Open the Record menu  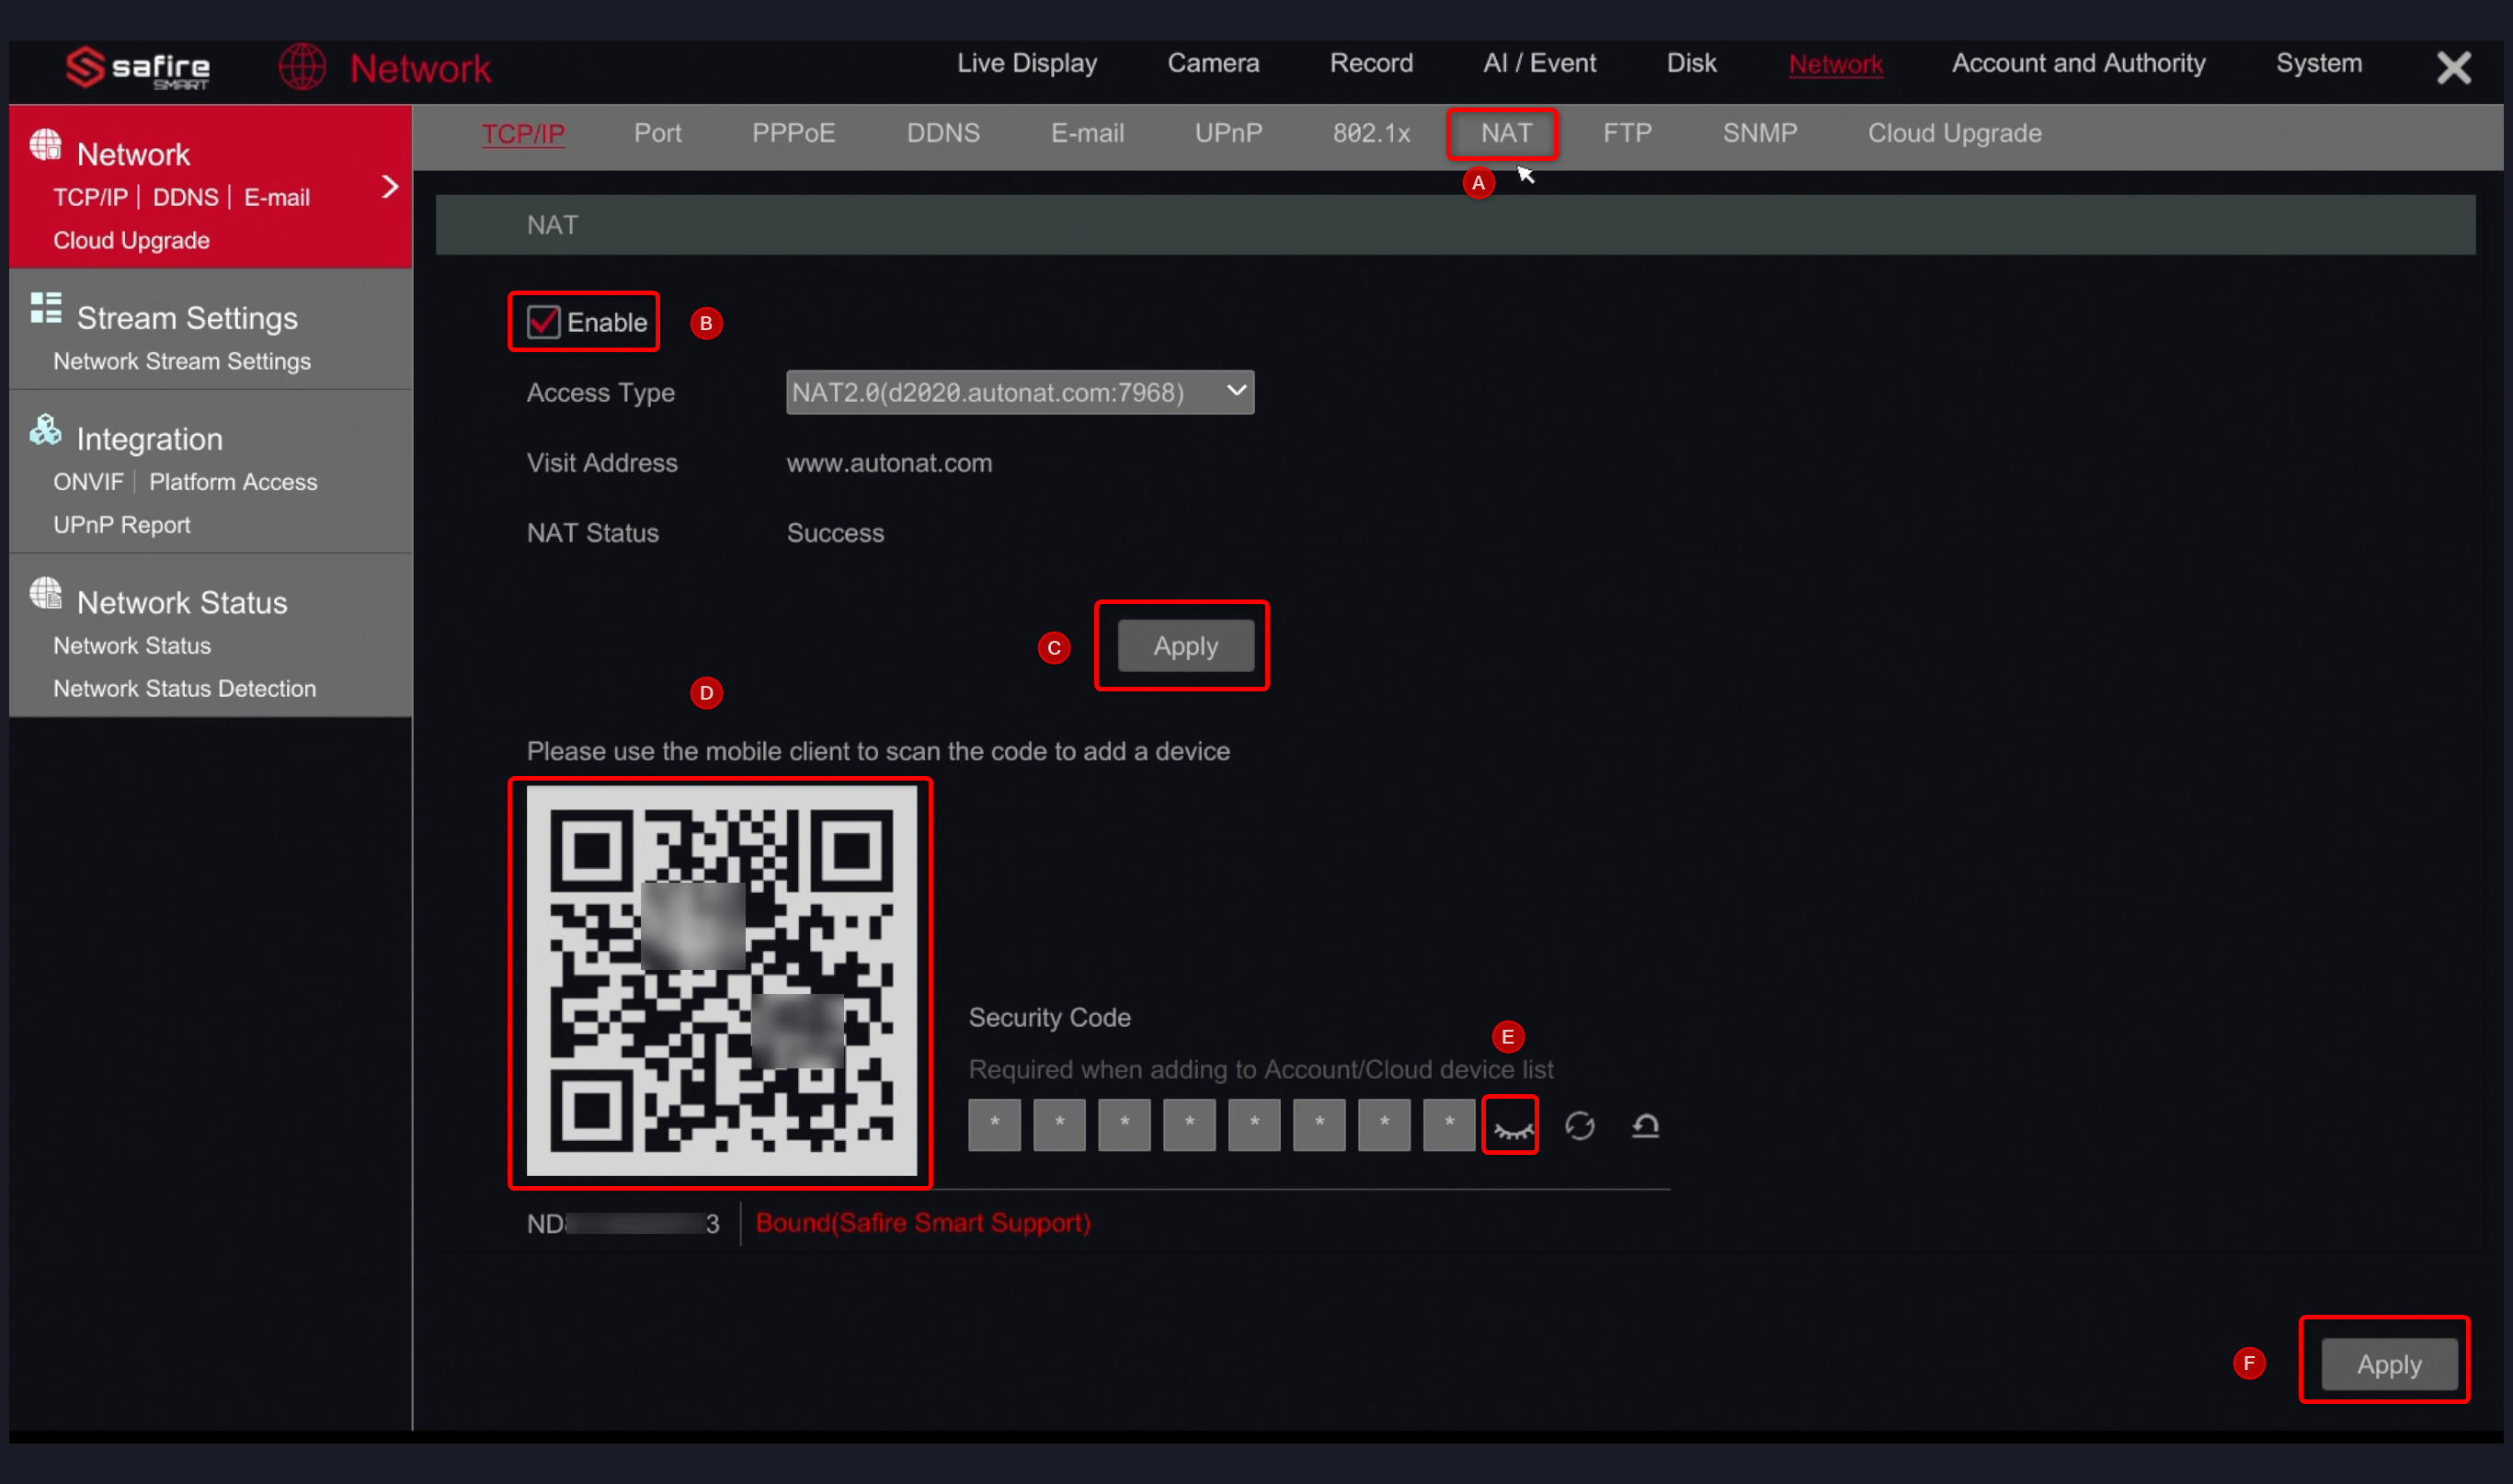tap(1371, 62)
